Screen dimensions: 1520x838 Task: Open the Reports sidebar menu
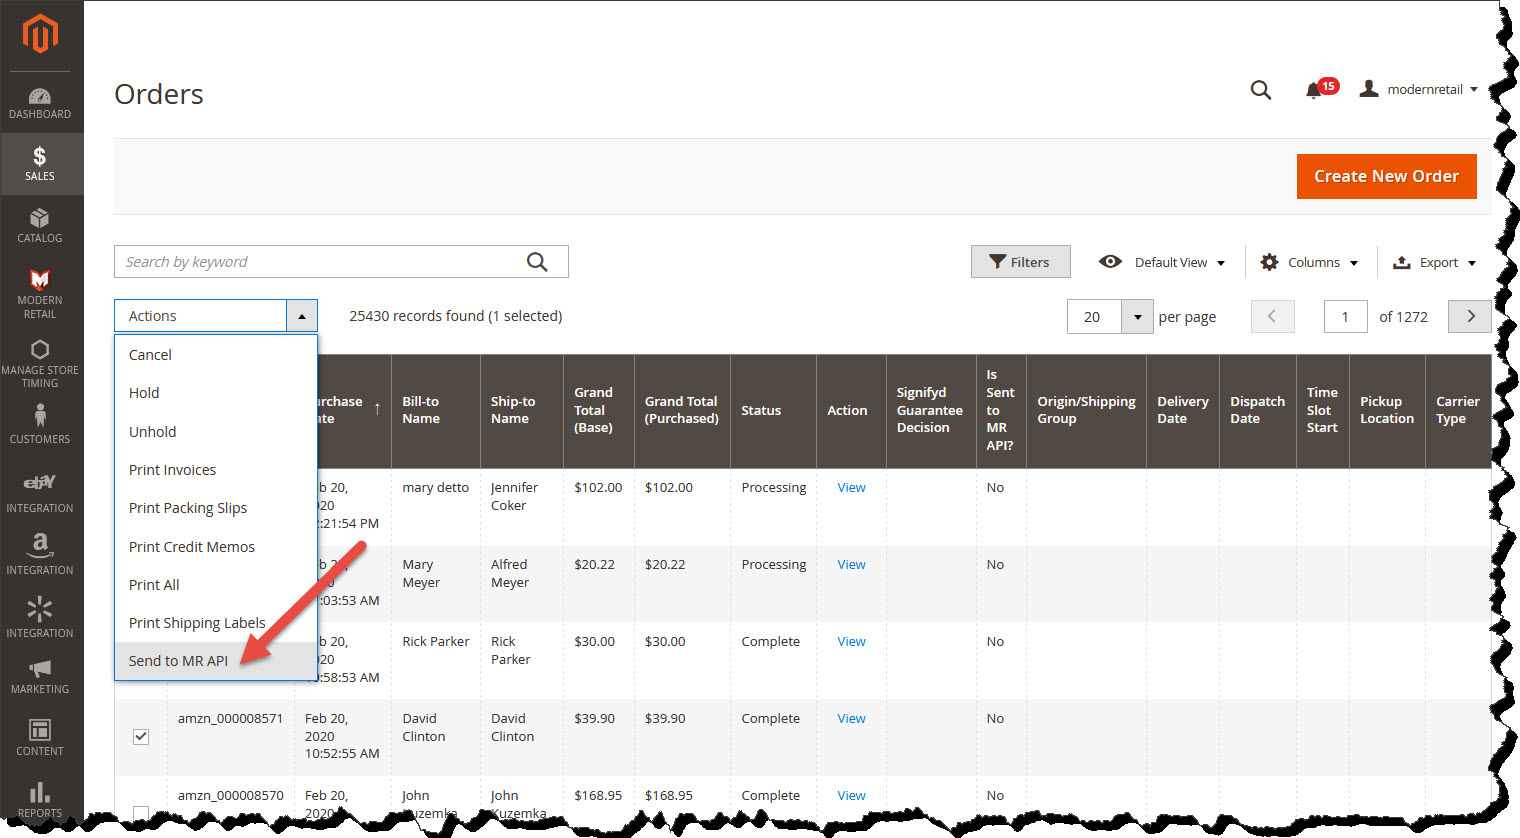(x=40, y=799)
